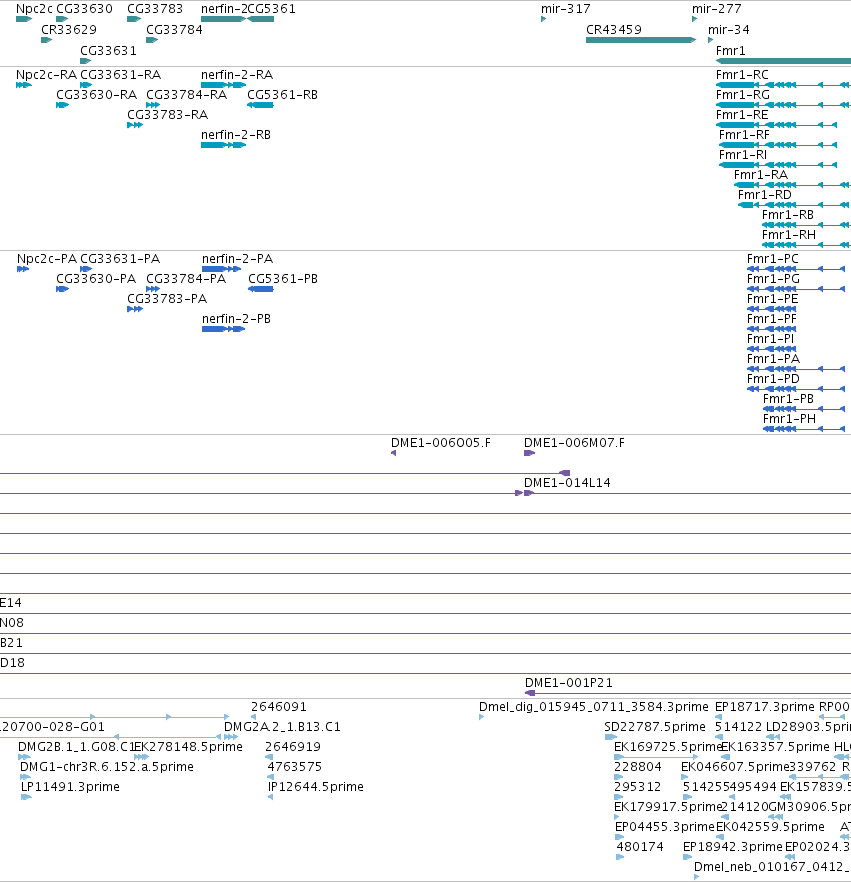Screen dimensions: 851x882
Task: Click the Fmr1-RE transcript label
Action: (742, 115)
